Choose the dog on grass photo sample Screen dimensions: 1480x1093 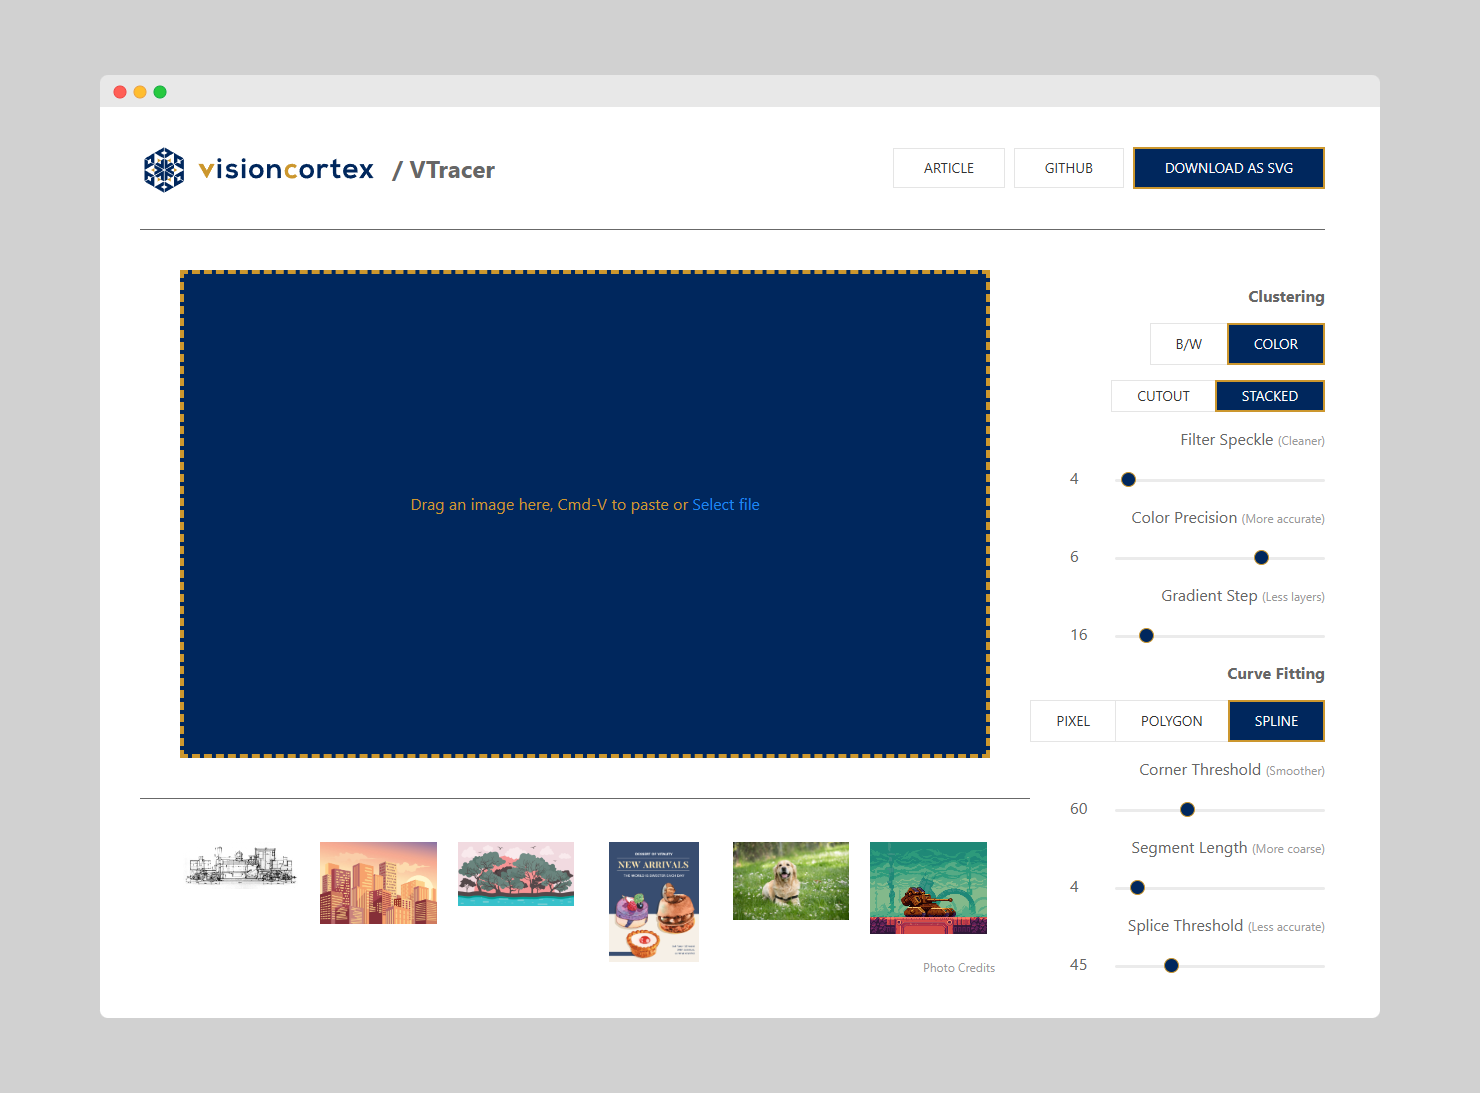(x=791, y=880)
